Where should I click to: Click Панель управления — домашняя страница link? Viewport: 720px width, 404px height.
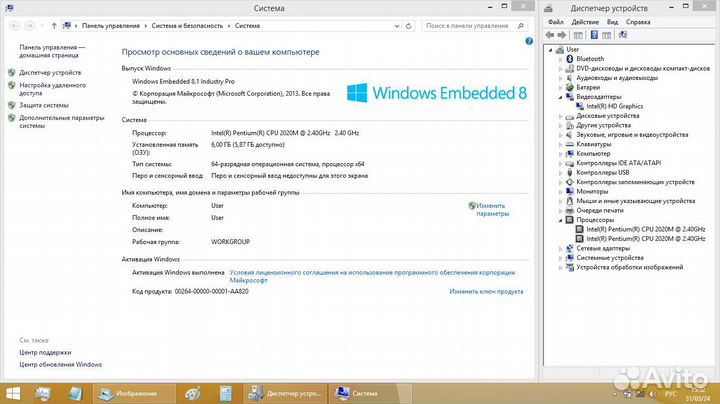[52, 51]
